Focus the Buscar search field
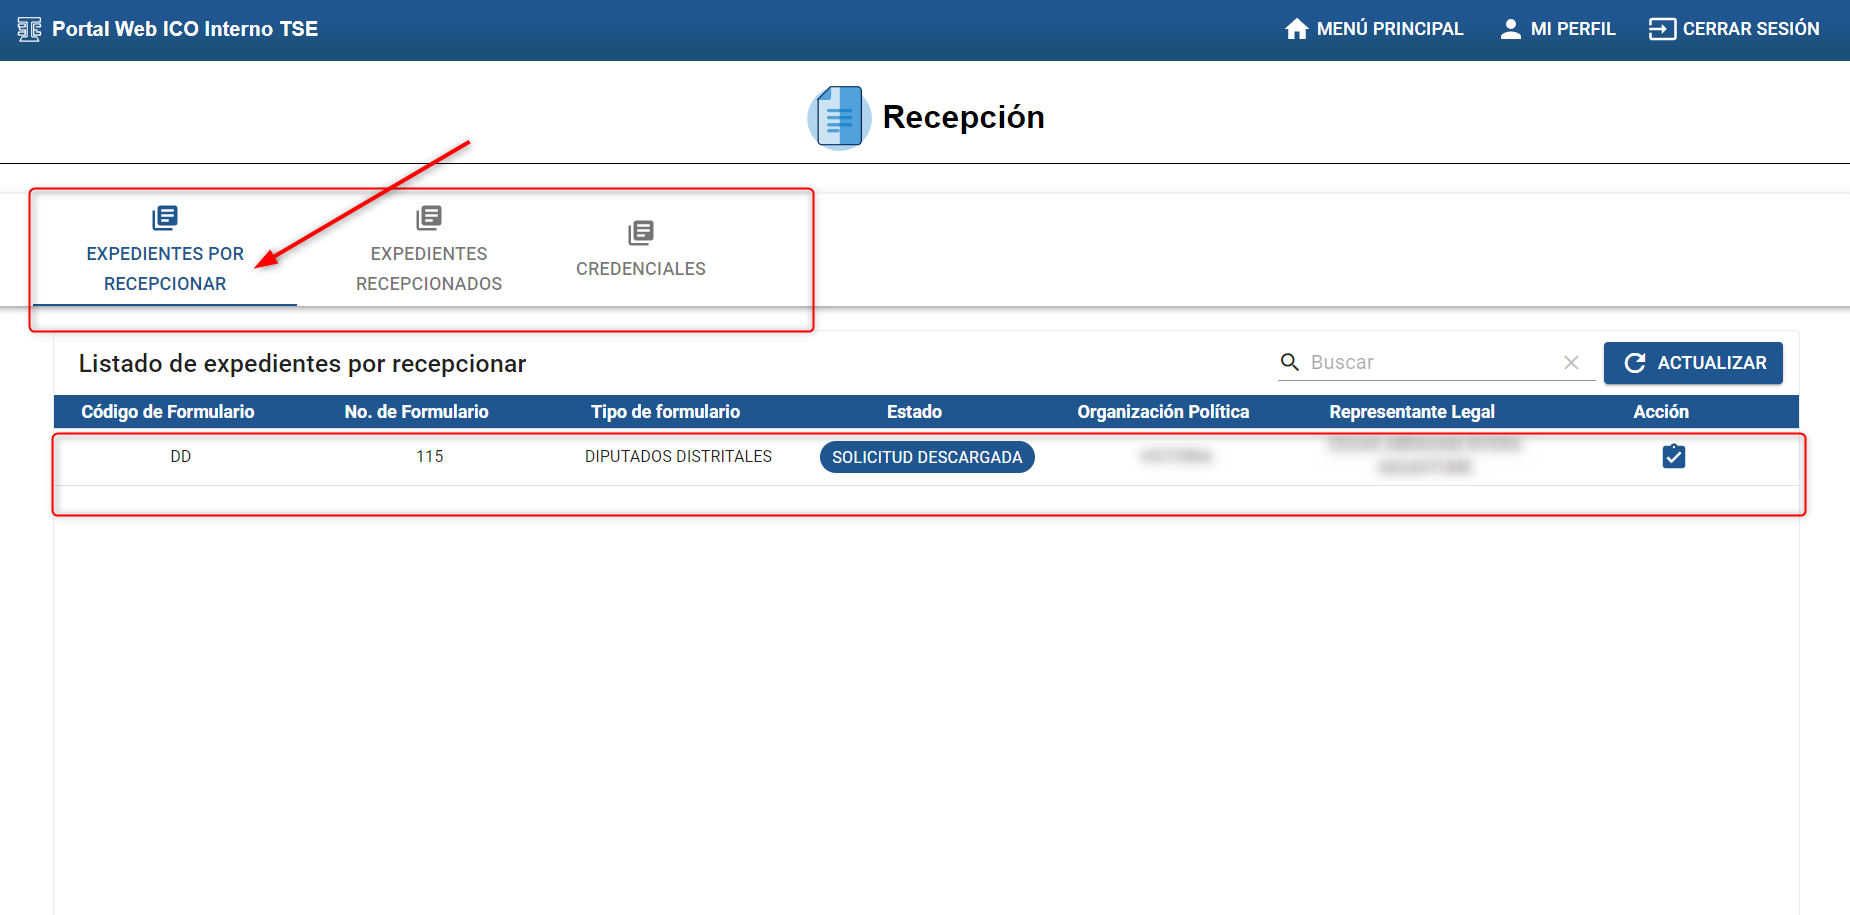Viewport: 1850px width, 915px height. pyautogui.click(x=1430, y=362)
